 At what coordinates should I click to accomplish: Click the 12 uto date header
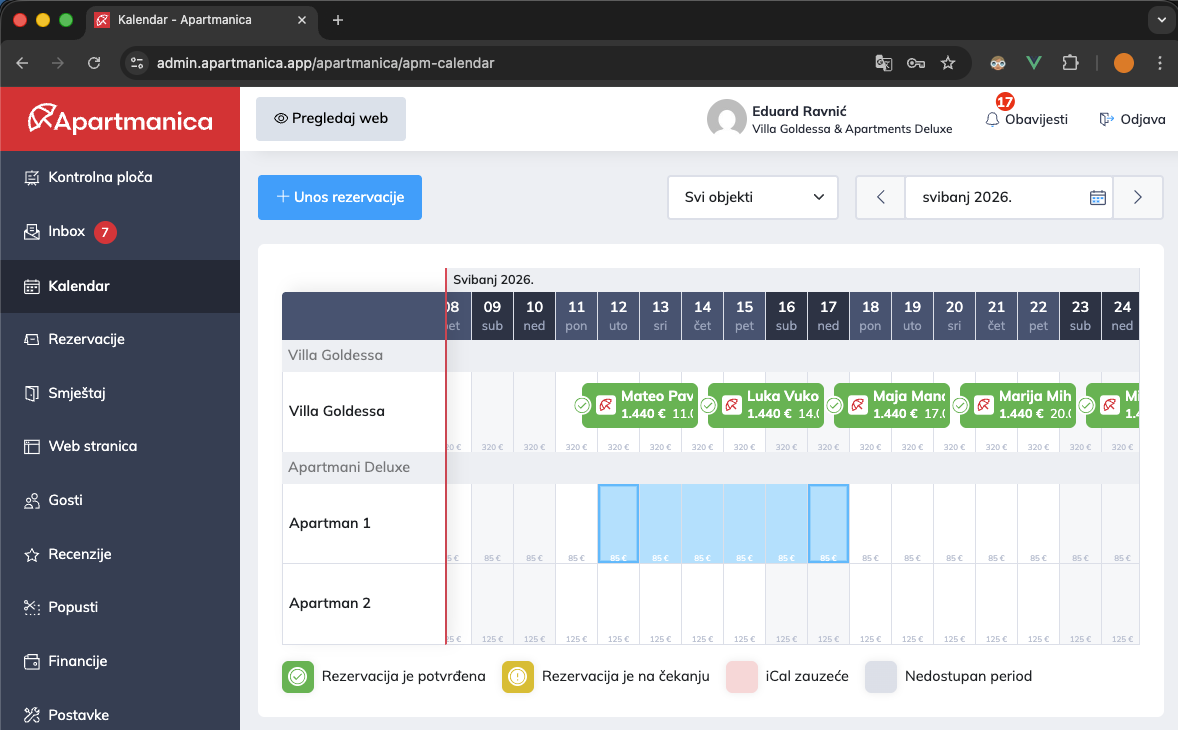[x=618, y=316]
